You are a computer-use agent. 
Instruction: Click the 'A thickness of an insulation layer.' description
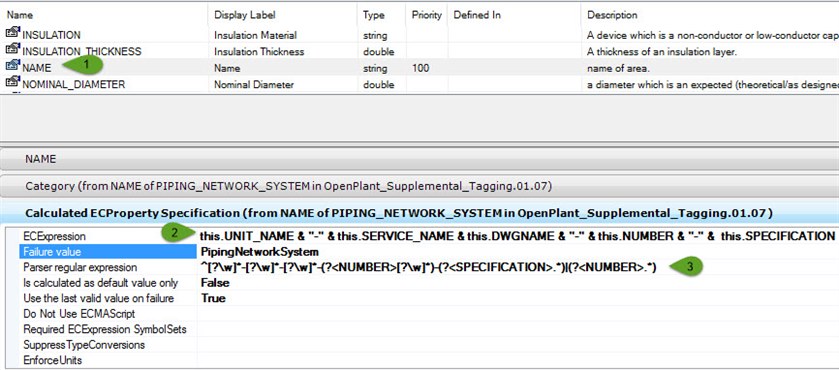(661, 52)
